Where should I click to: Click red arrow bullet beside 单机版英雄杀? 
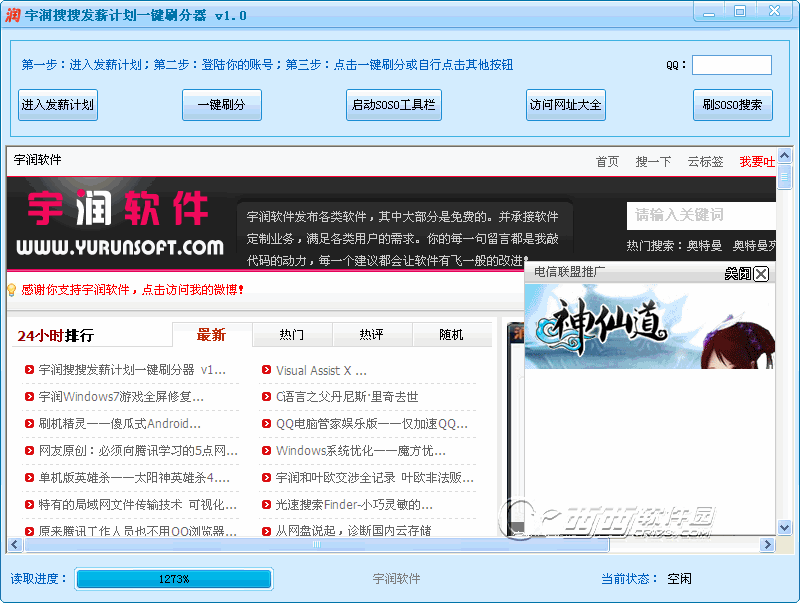pyautogui.click(x=30, y=478)
